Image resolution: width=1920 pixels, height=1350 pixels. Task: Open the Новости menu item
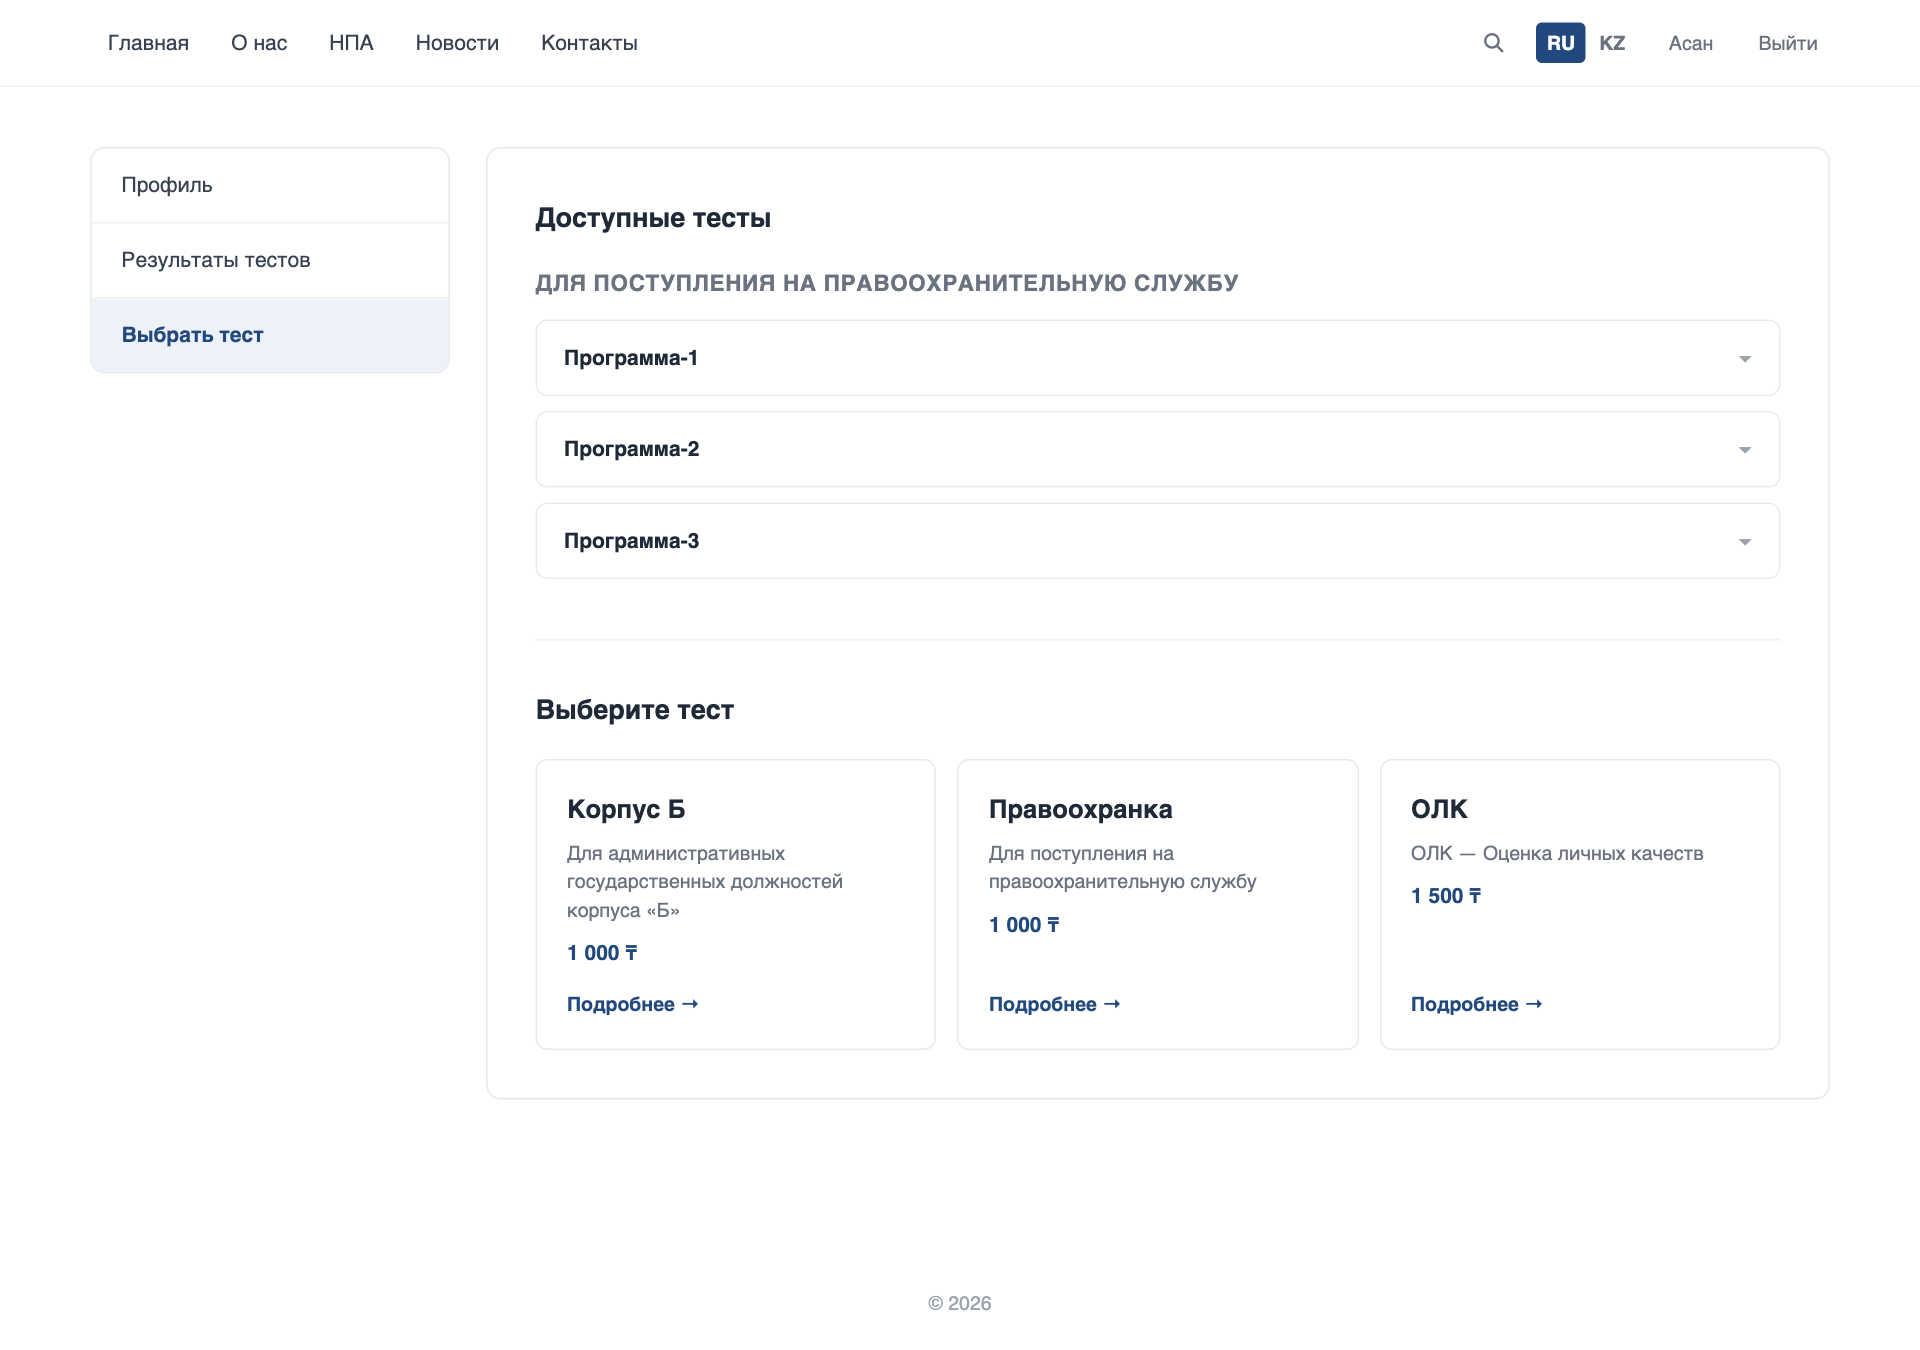(457, 43)
